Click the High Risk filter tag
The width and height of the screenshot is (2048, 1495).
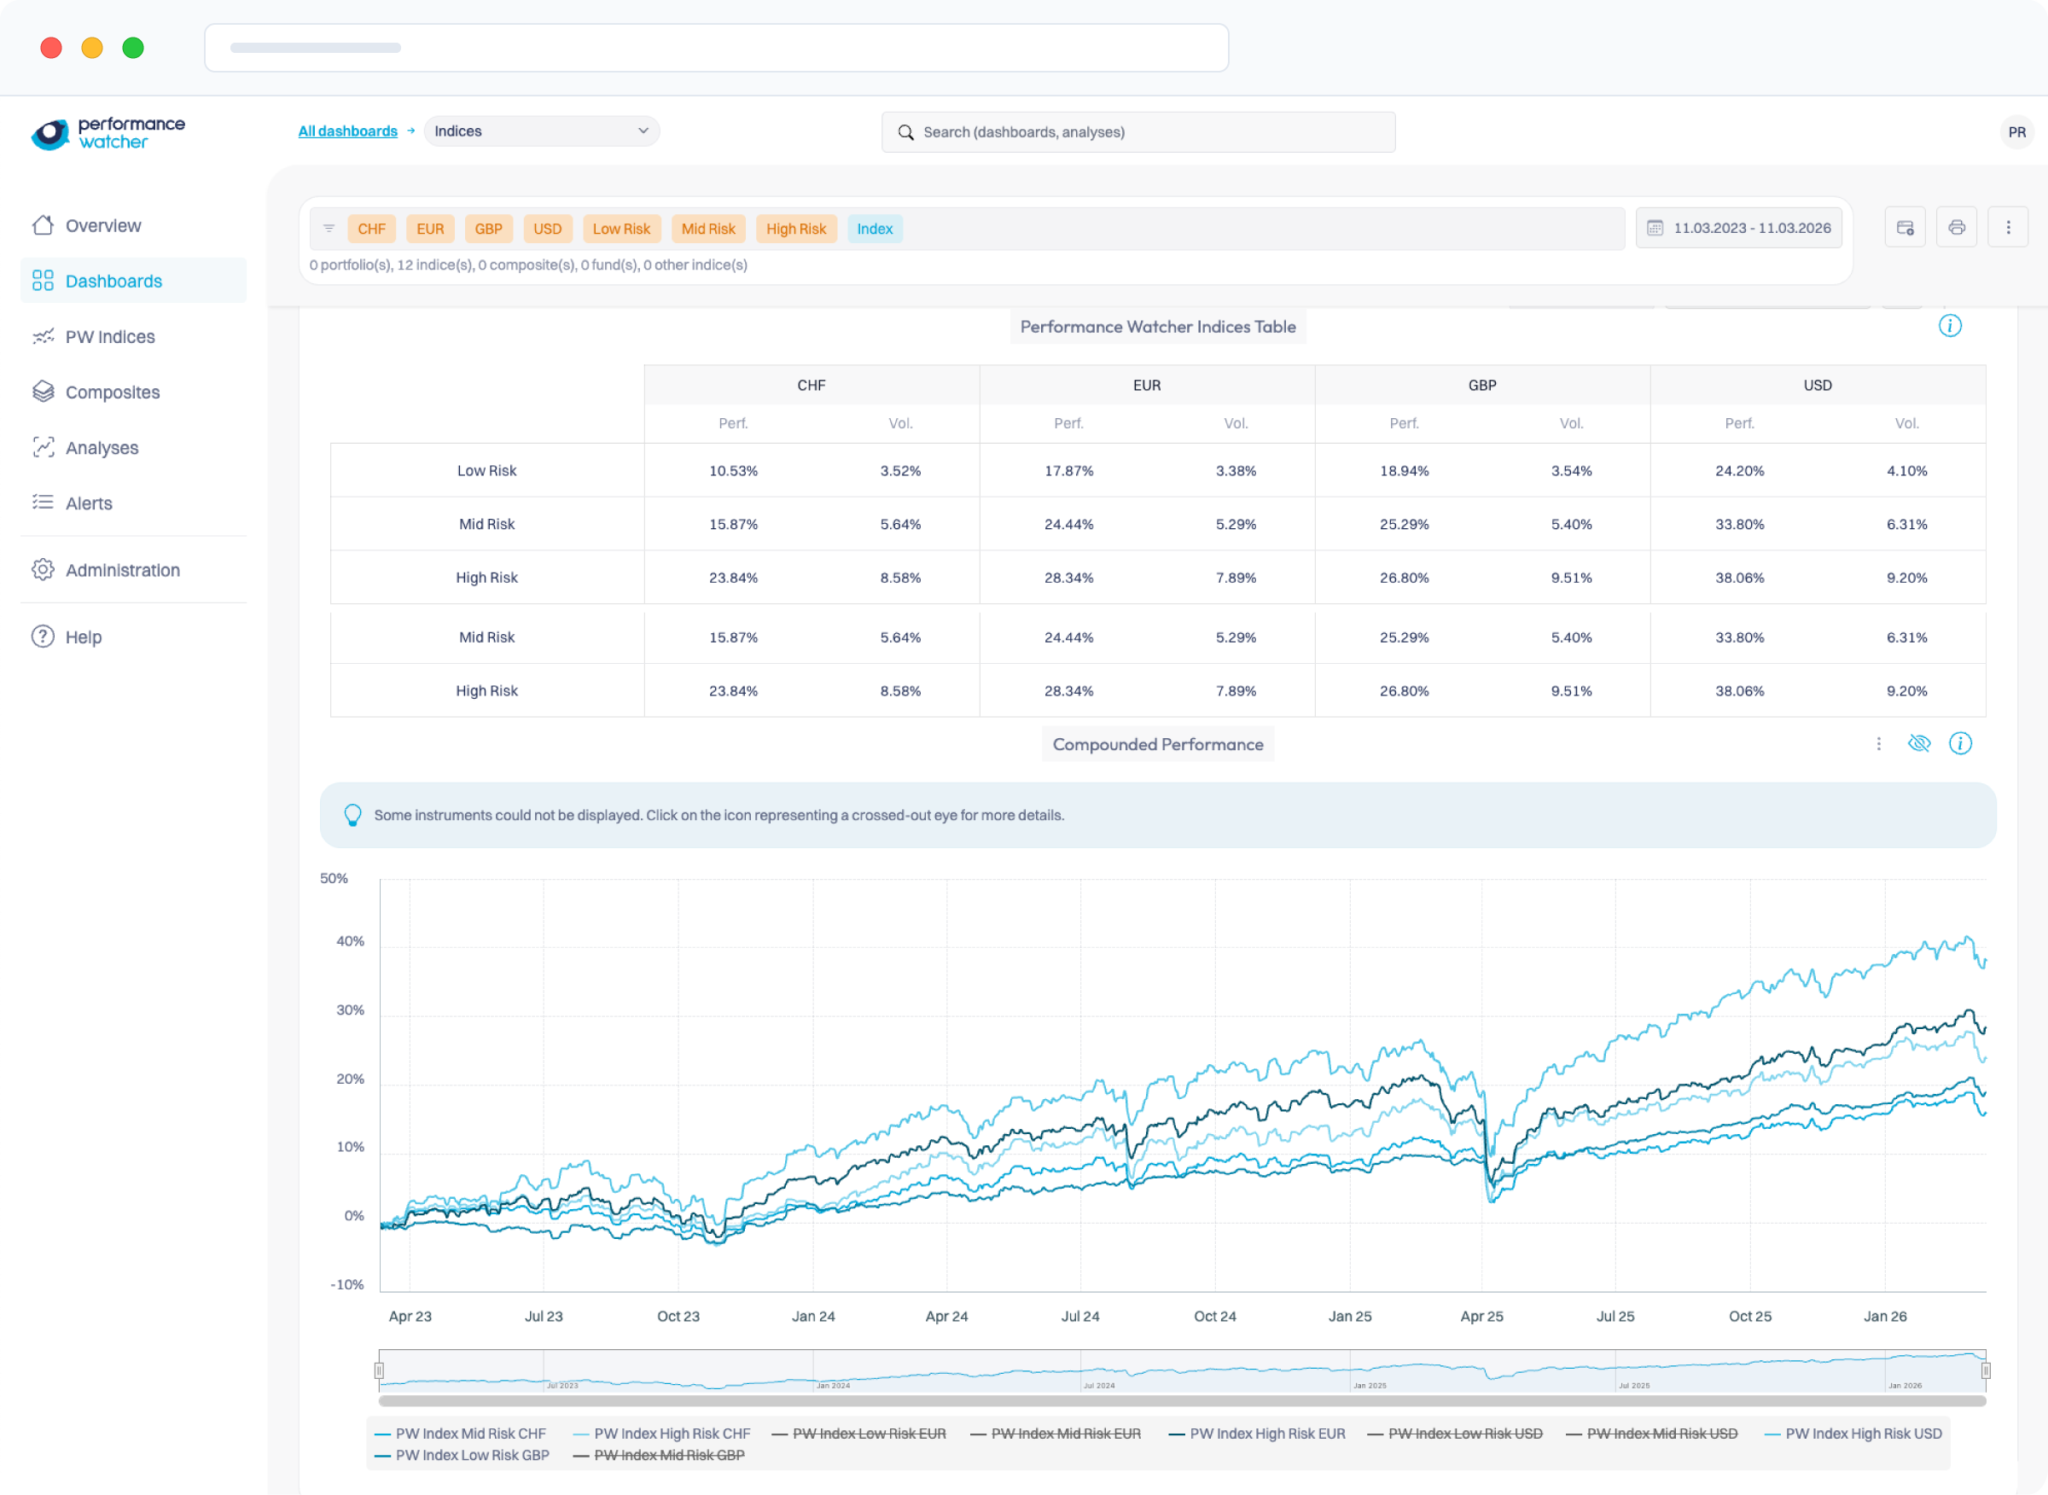(795, 229)
